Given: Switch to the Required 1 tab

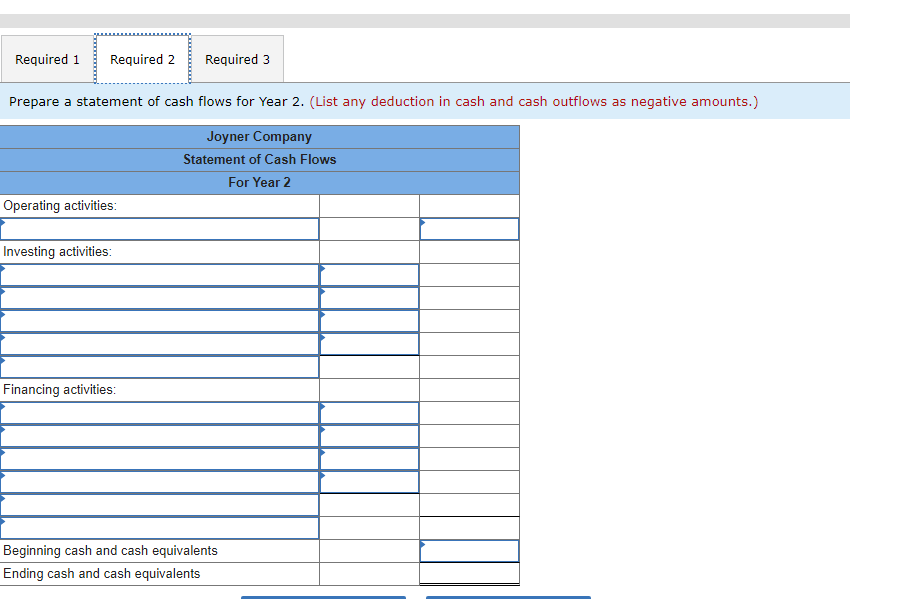Looking at the screenshot, I should click(46, 59).
